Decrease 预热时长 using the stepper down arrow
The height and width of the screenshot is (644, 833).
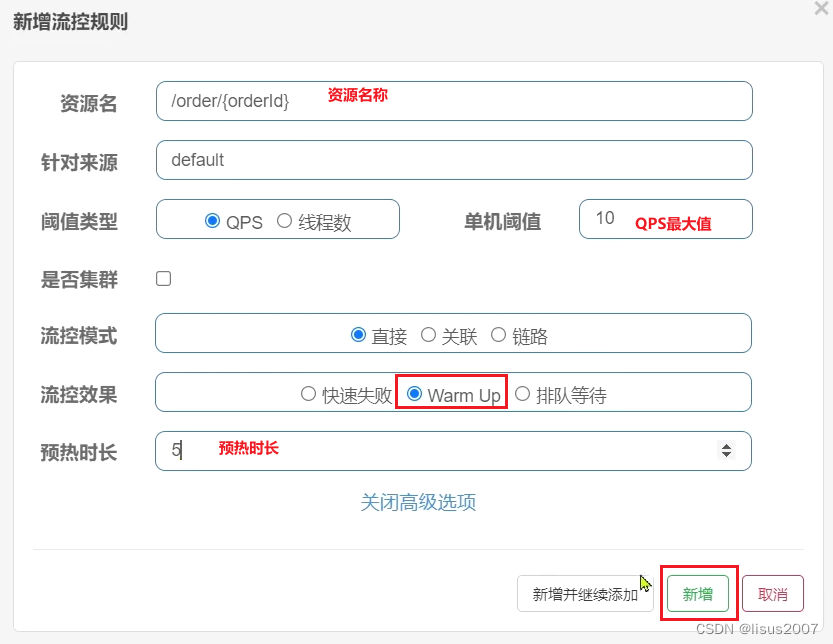click(728, 457)
